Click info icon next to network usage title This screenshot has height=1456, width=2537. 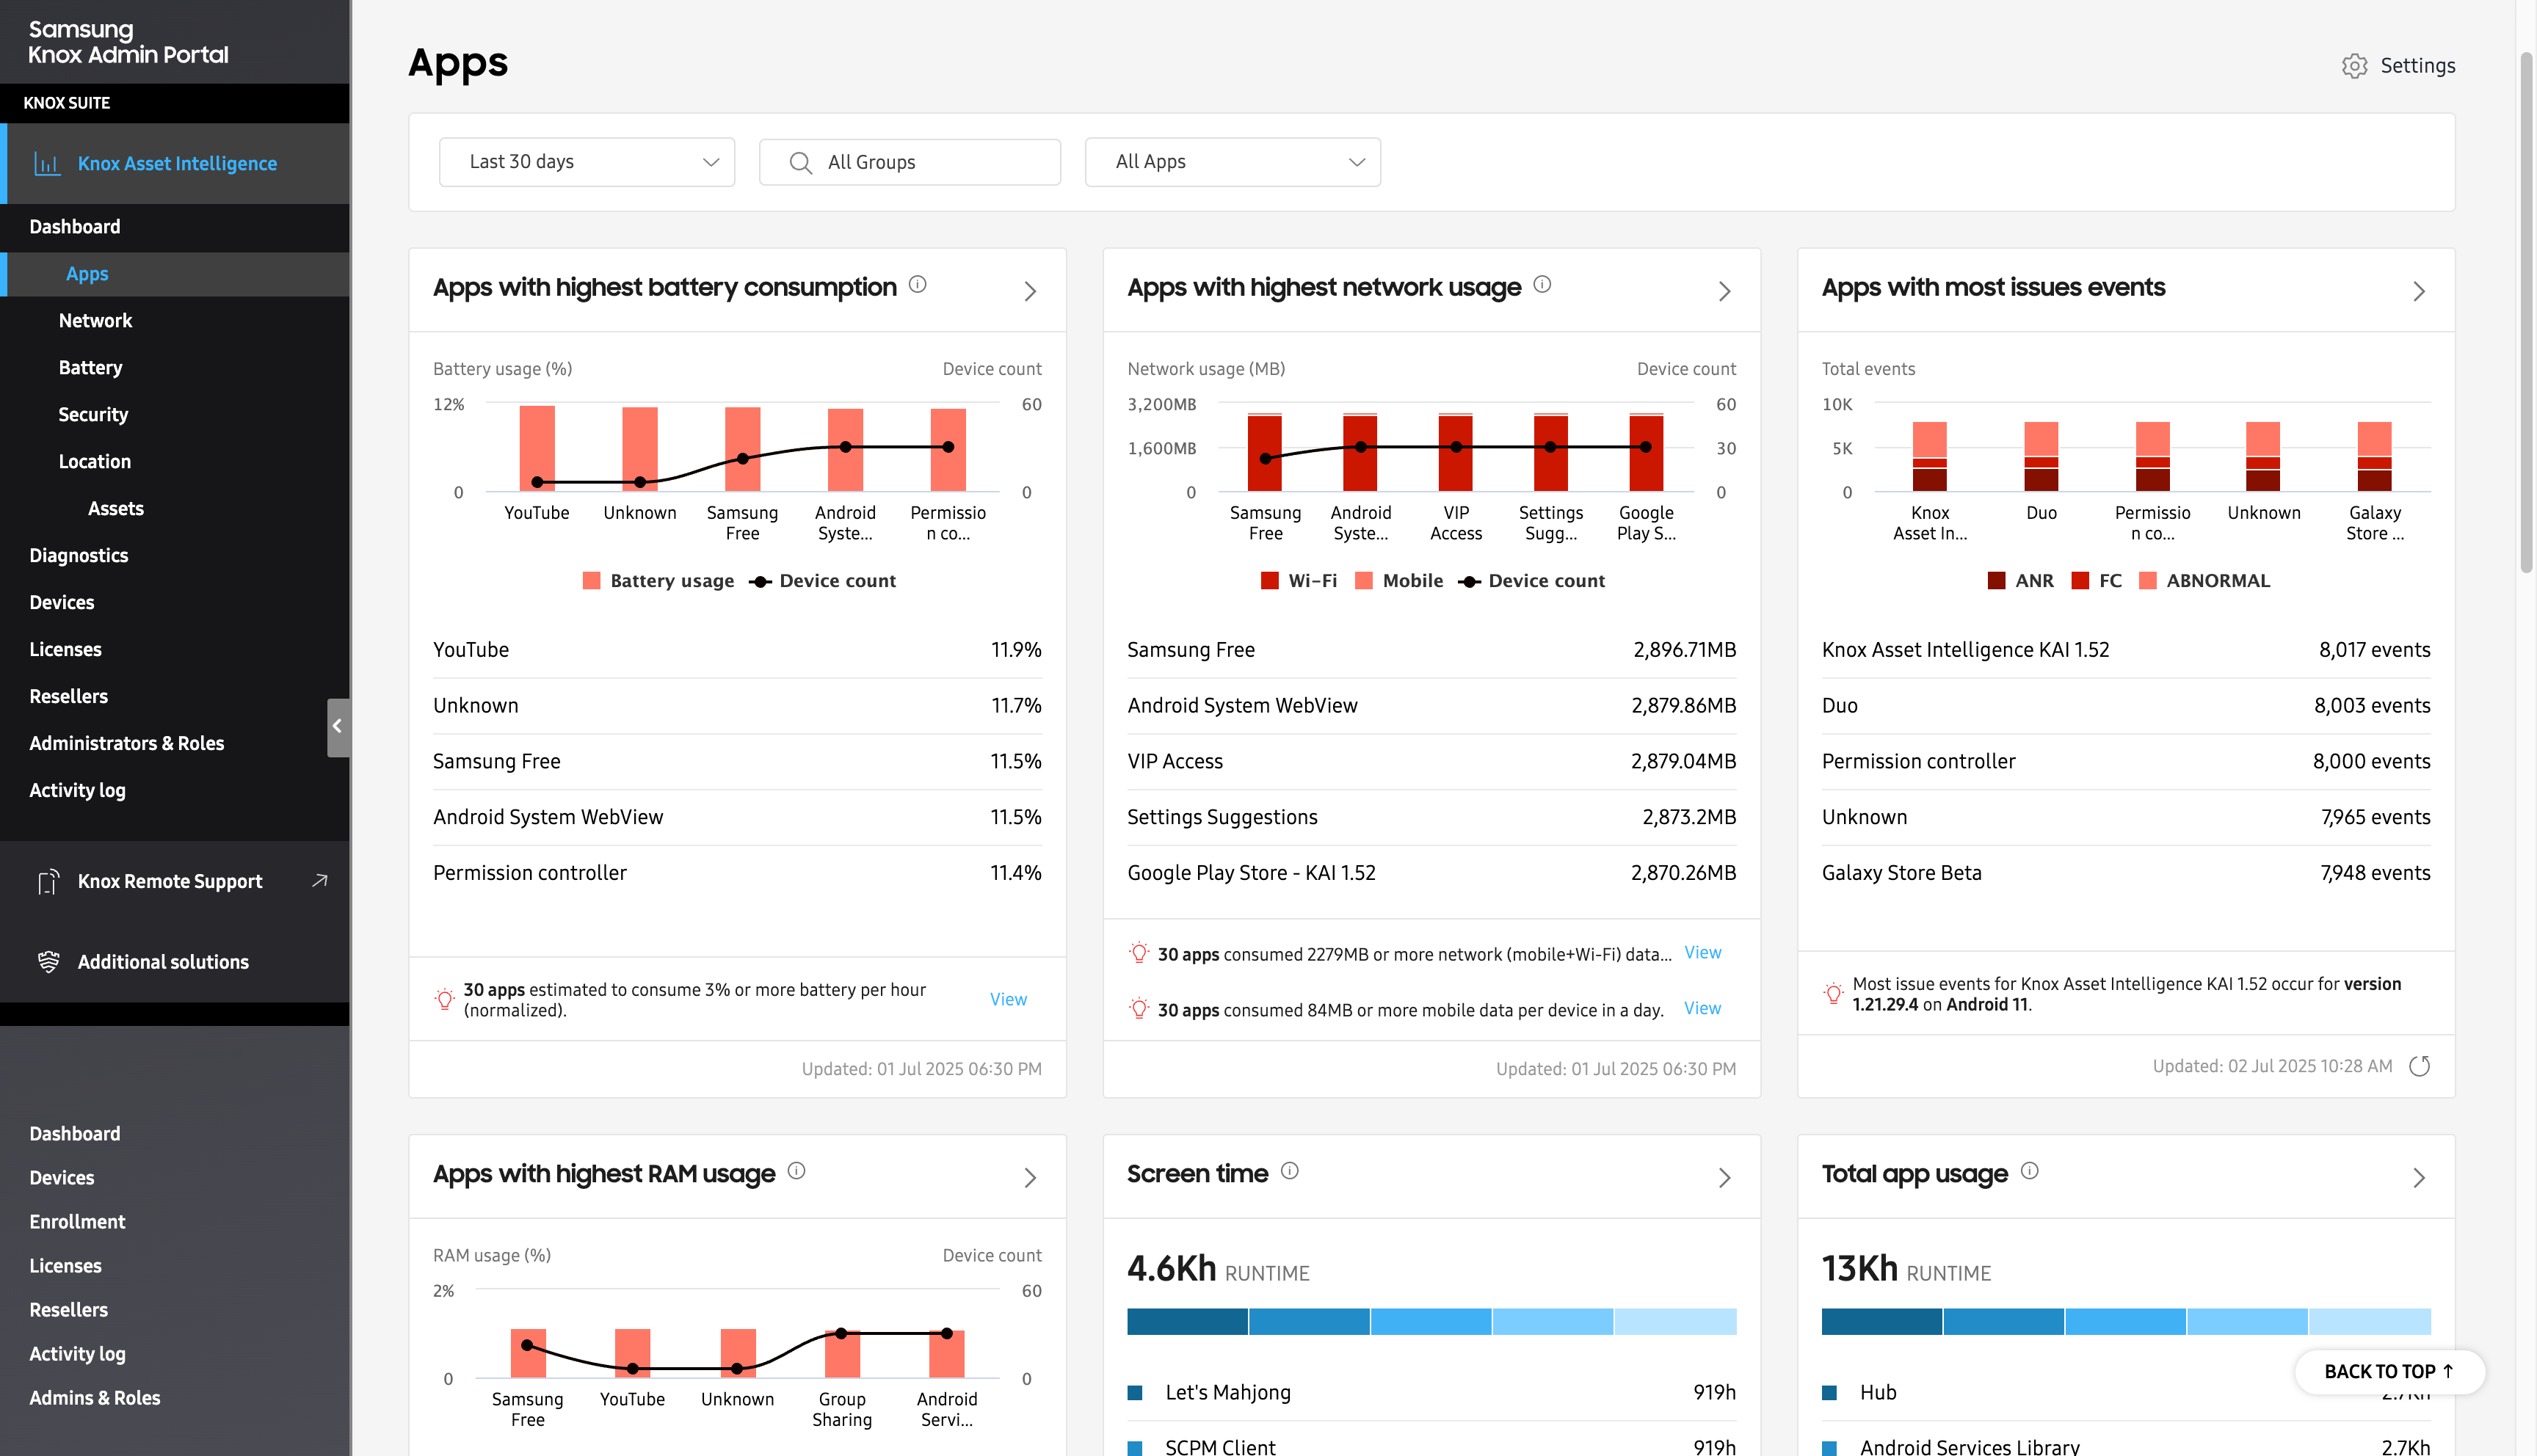1542,285
